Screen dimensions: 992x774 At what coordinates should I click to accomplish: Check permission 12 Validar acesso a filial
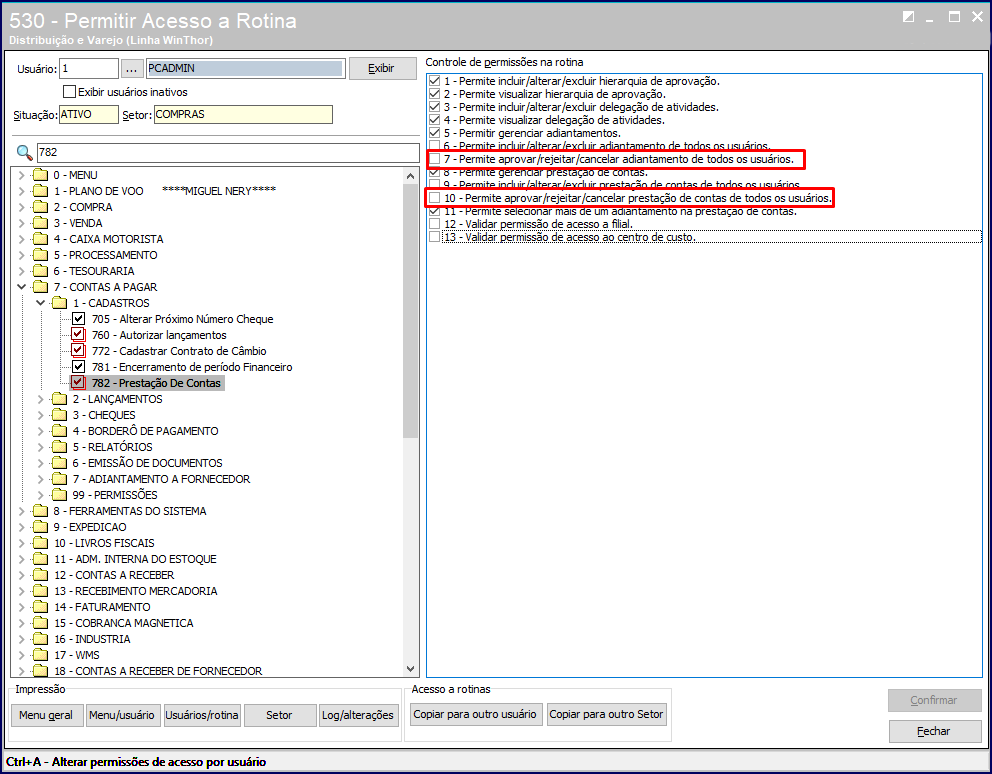(x=435, y=224)
